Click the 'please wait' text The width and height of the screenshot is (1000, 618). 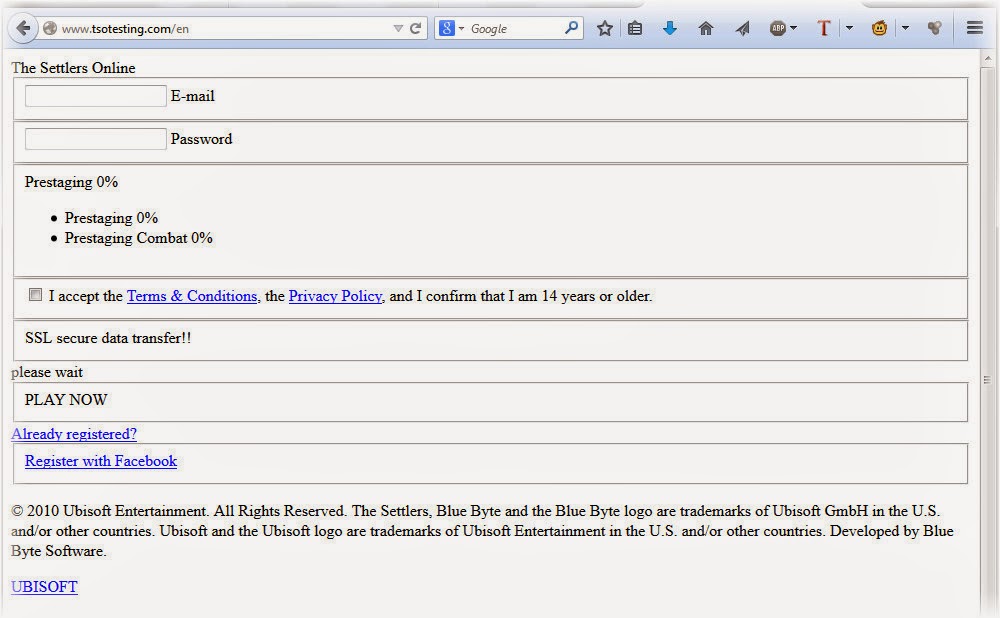click(47, 372)
